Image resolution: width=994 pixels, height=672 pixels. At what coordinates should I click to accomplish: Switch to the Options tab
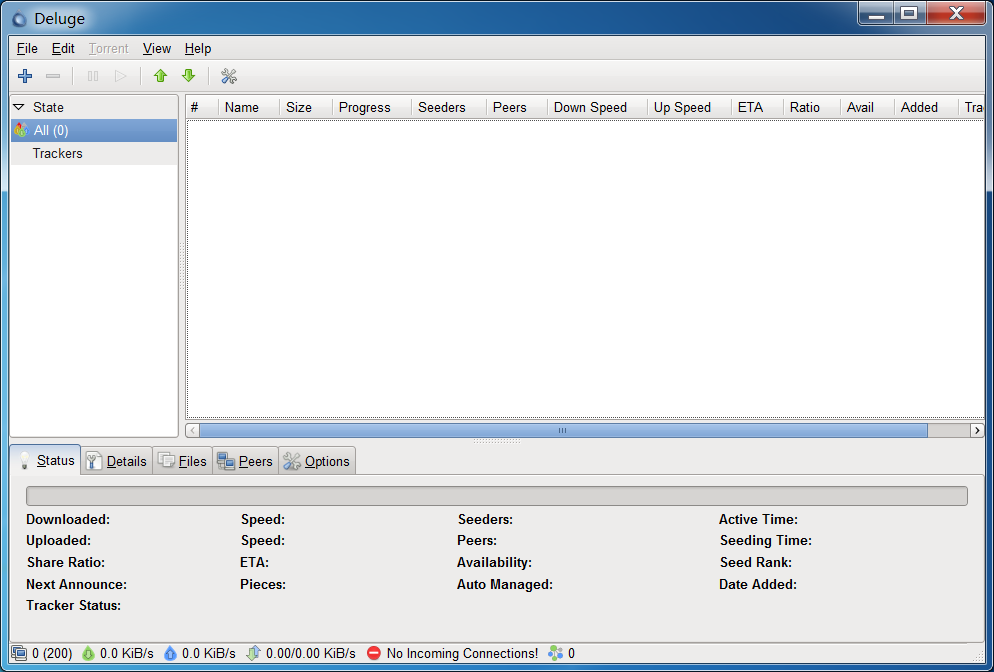pos(317,461)
